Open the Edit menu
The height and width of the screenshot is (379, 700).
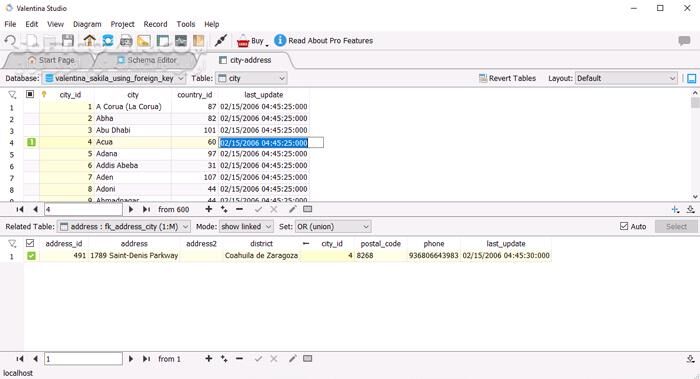32,24
